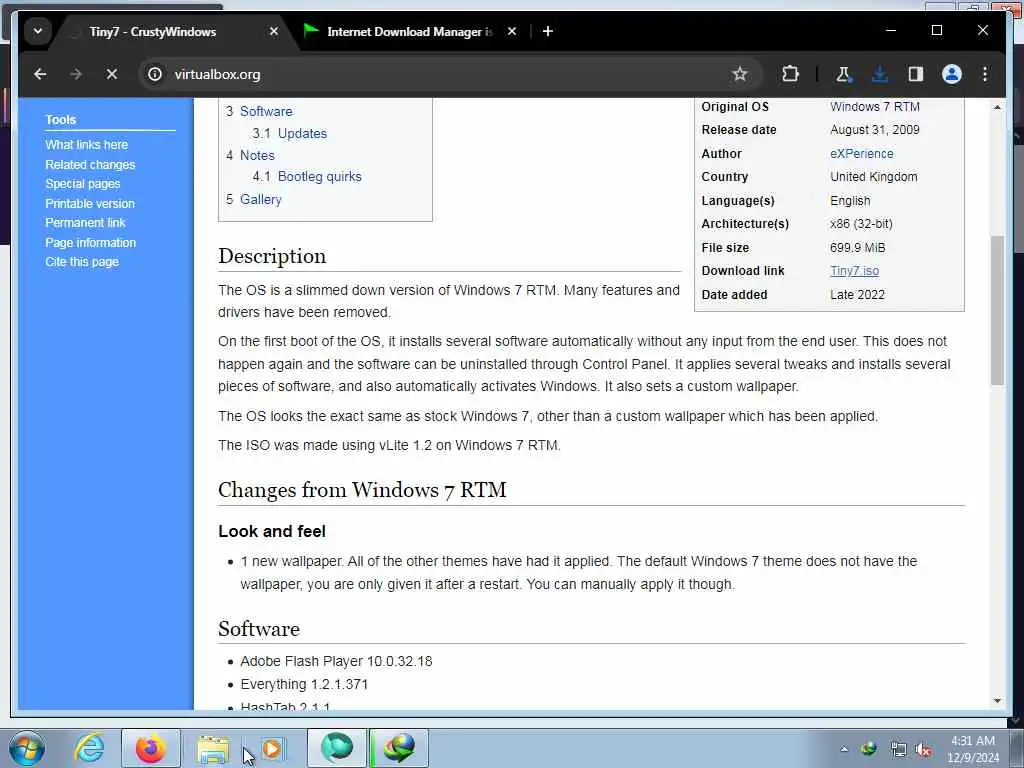The image size is (1024, 768).
Task: Download the Tiny7.iso link
Action: tap(854, 270)
